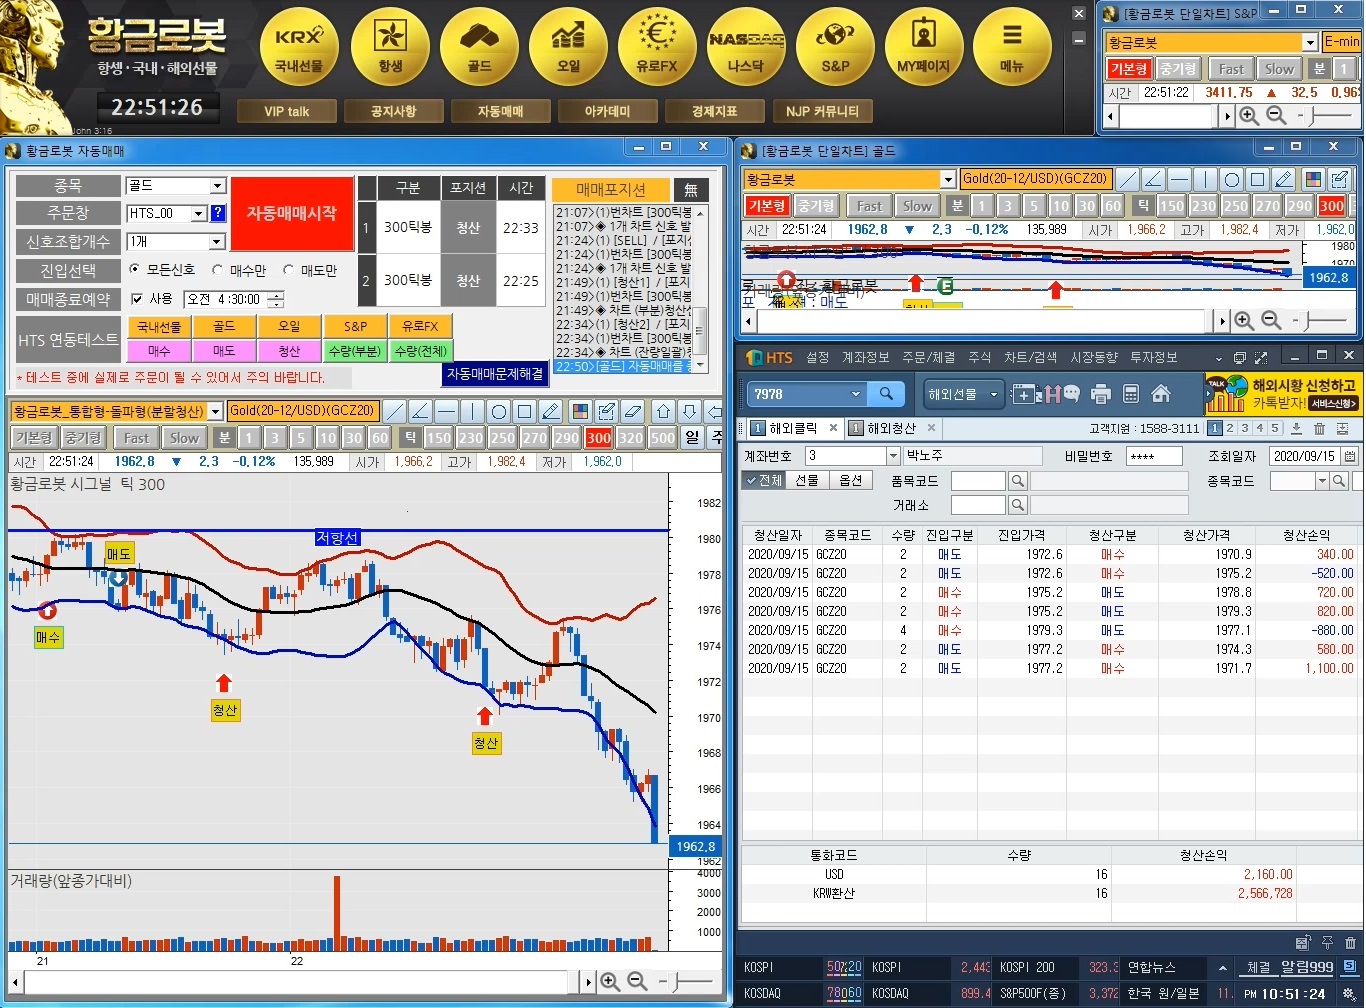Open the 오일 gold coin button
This screenshot has height=1008, width=1366.
click(x=568, y=46)
